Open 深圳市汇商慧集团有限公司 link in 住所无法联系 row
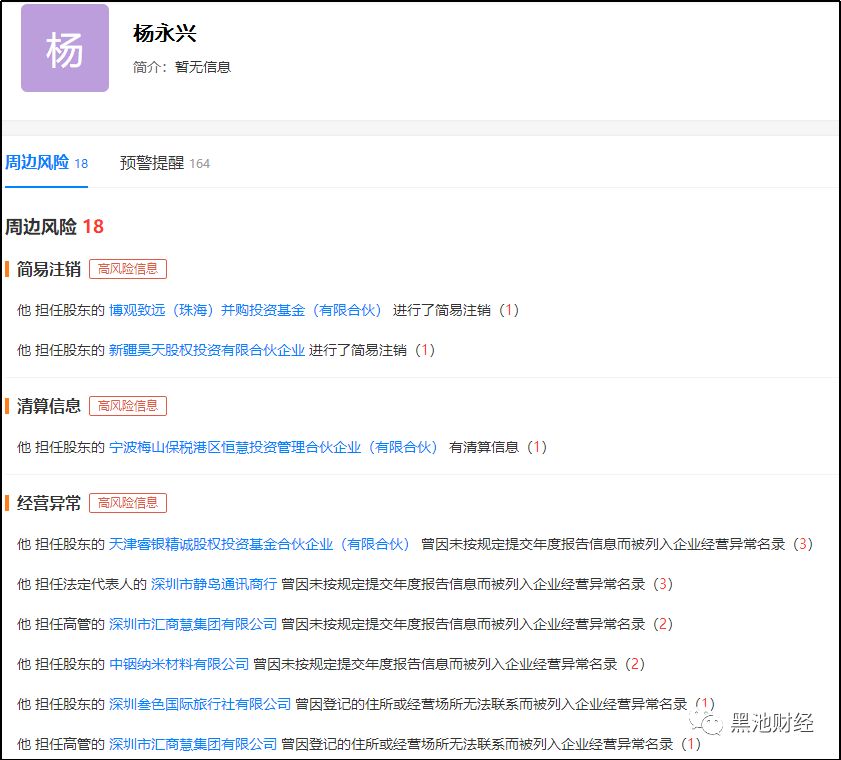841x760 pixels. pos(193,744)
